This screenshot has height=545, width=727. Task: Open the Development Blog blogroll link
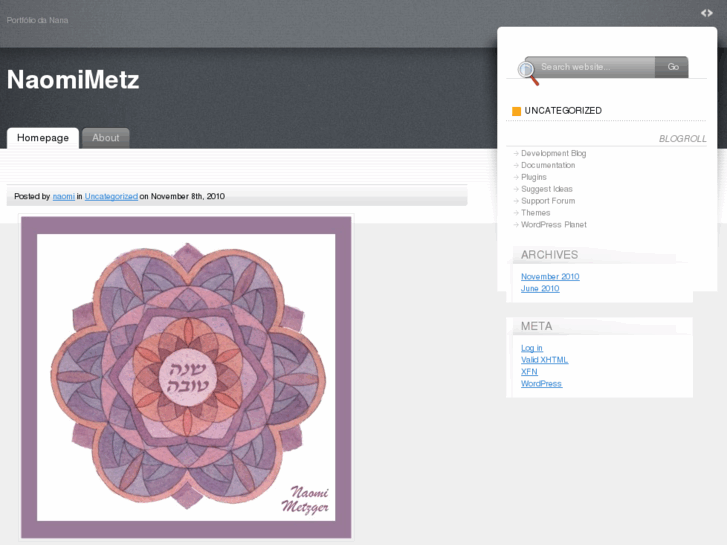click(x=553, y=153)
